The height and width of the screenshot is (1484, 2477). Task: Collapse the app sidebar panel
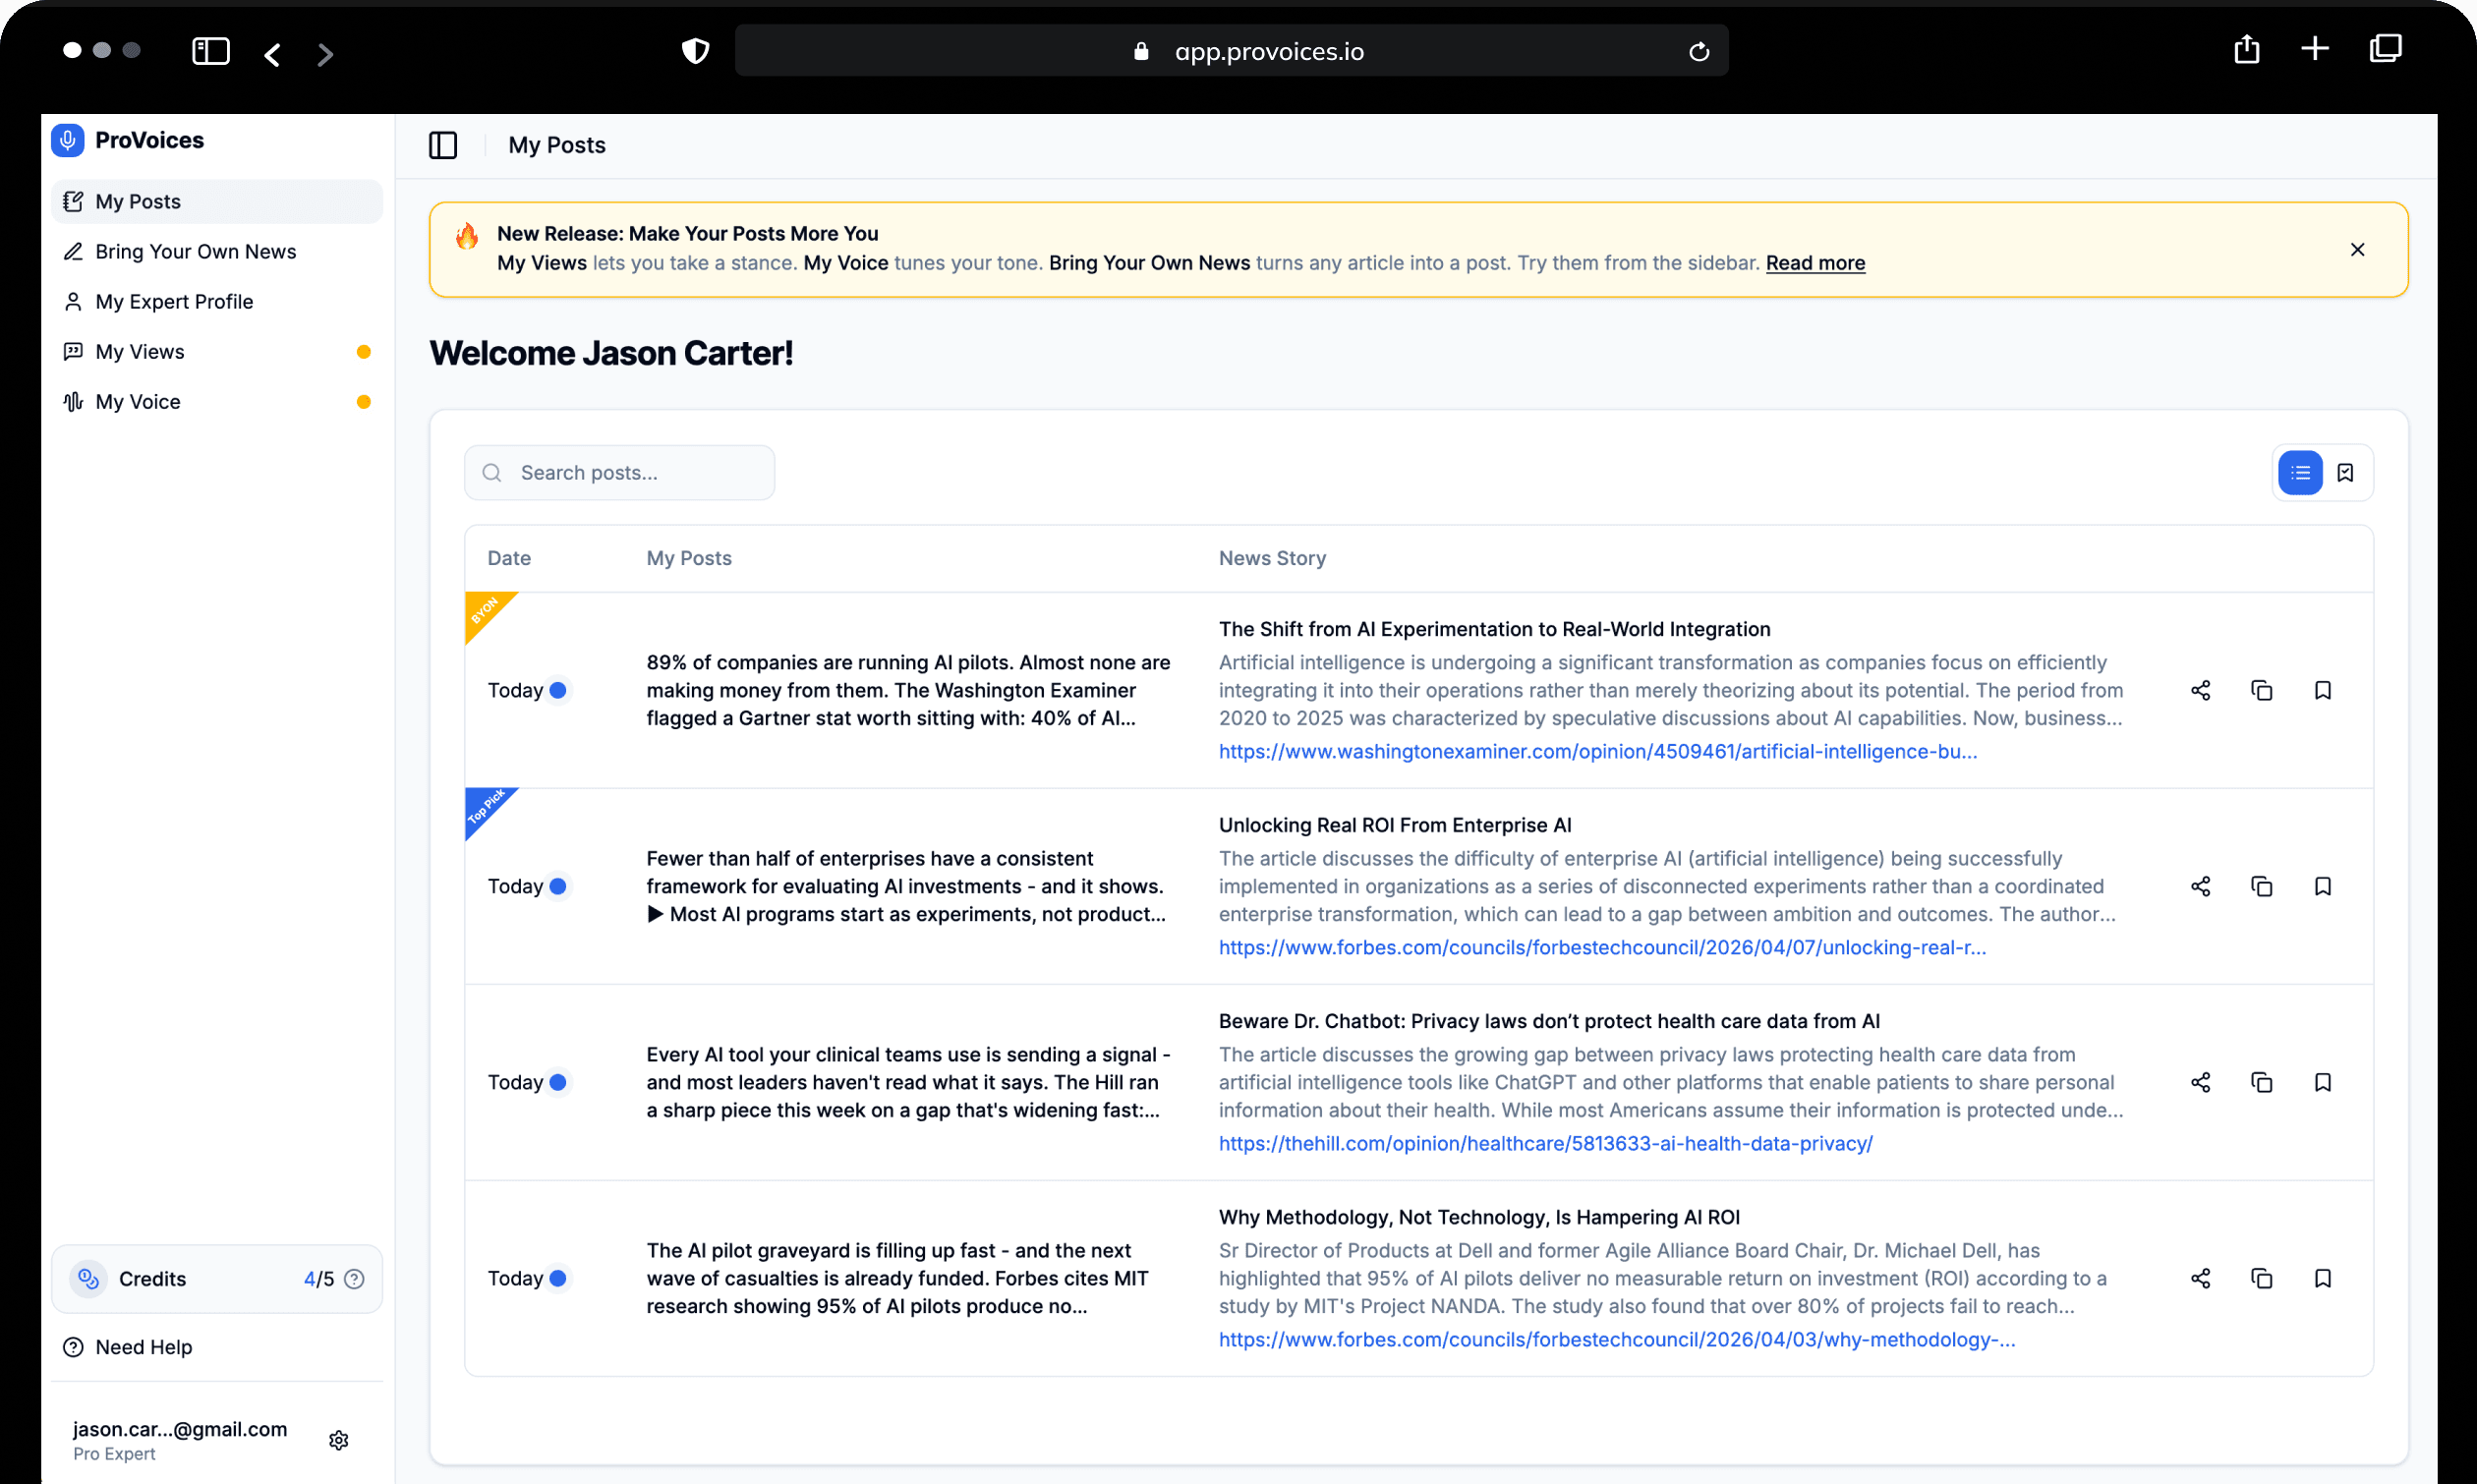coord(443,145)
